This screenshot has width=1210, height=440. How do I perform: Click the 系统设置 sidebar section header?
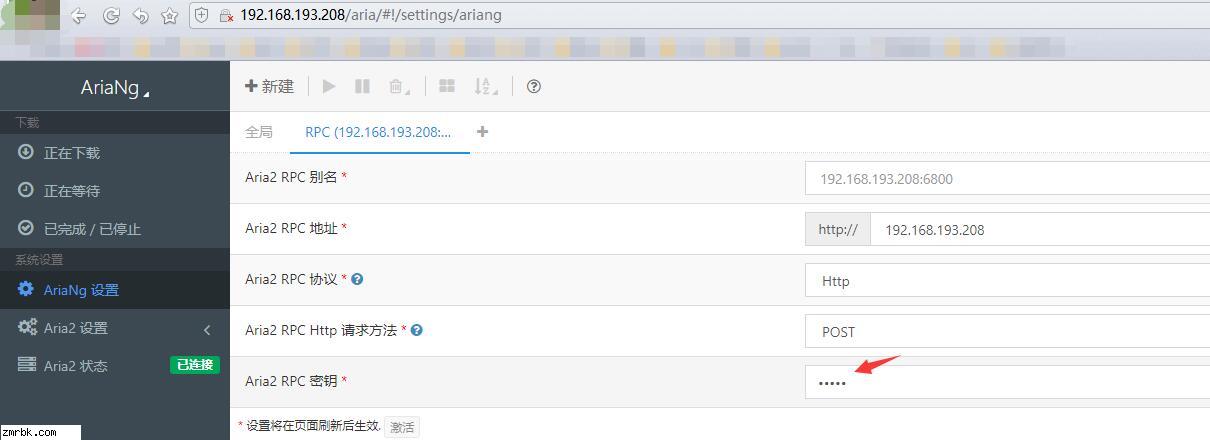(x=39, y=260)
